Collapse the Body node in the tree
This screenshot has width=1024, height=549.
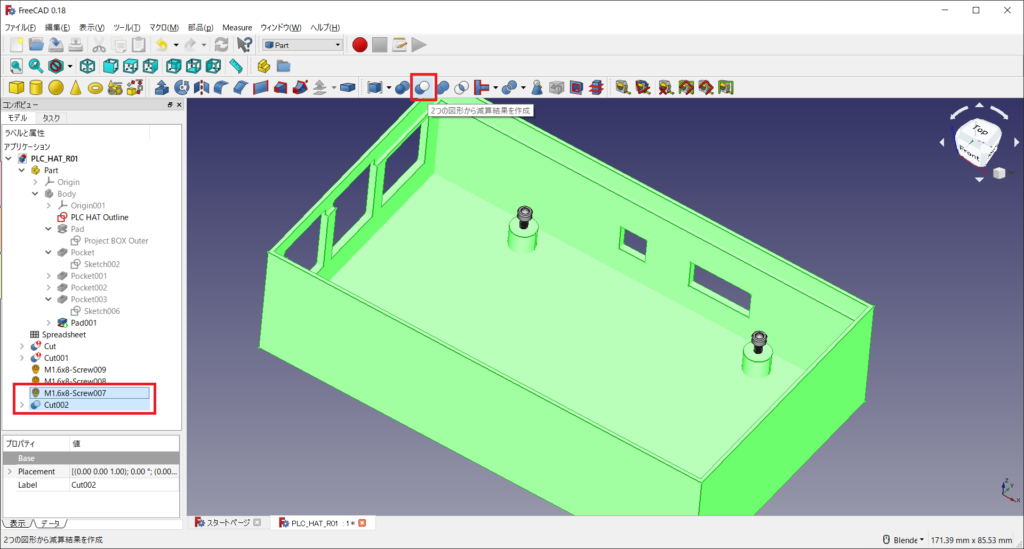(35, 193)
